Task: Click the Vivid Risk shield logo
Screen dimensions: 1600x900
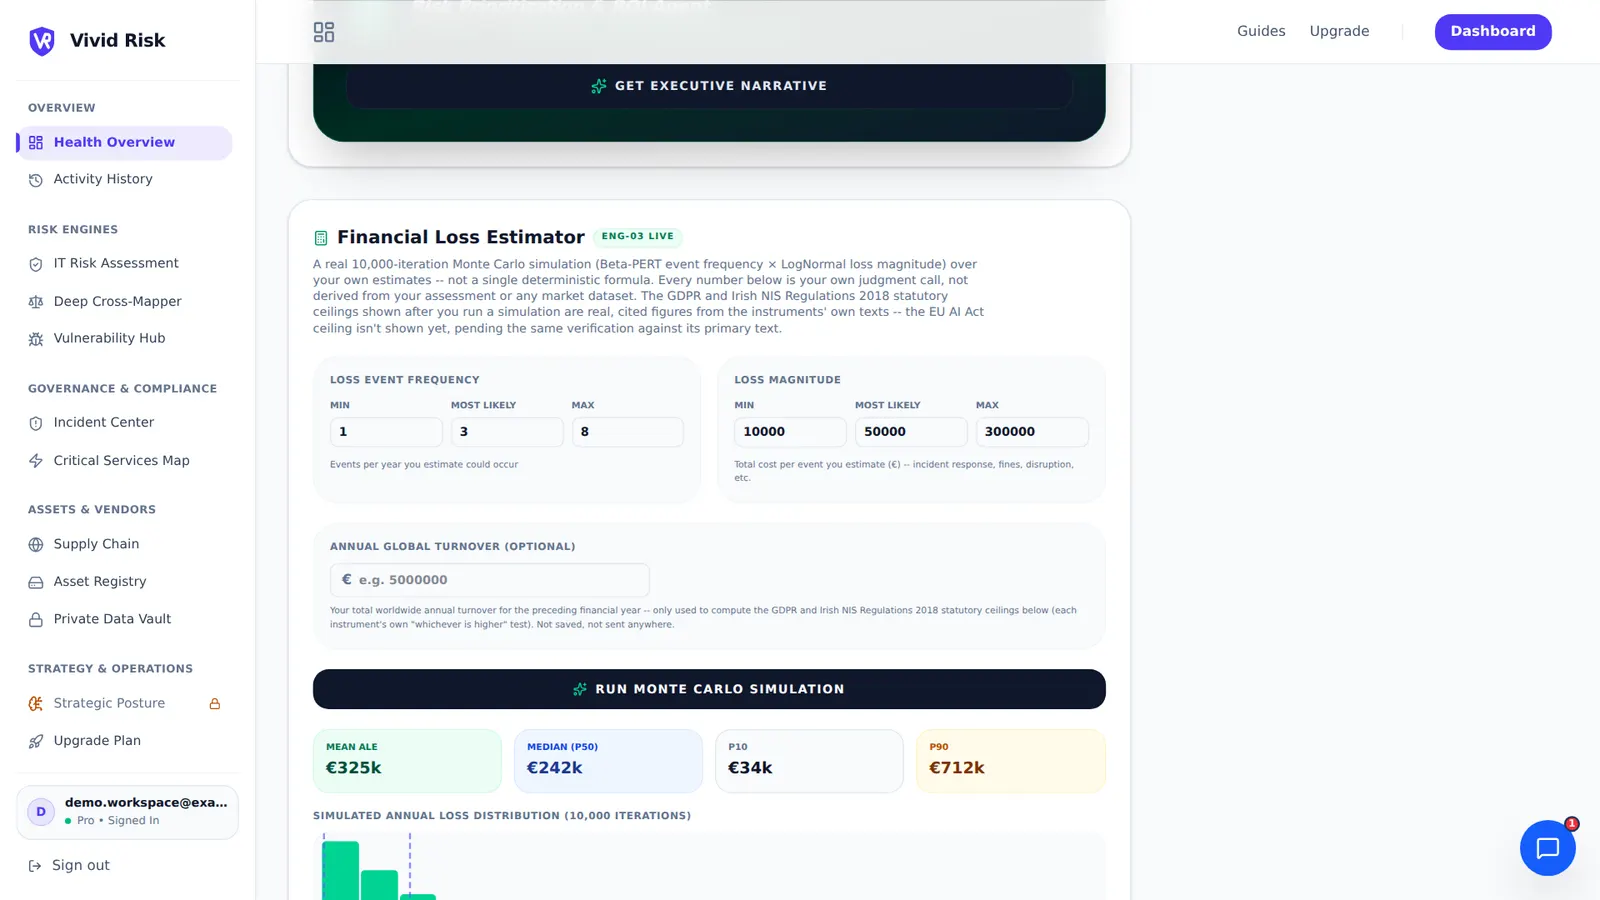Action: pos(42,41)
